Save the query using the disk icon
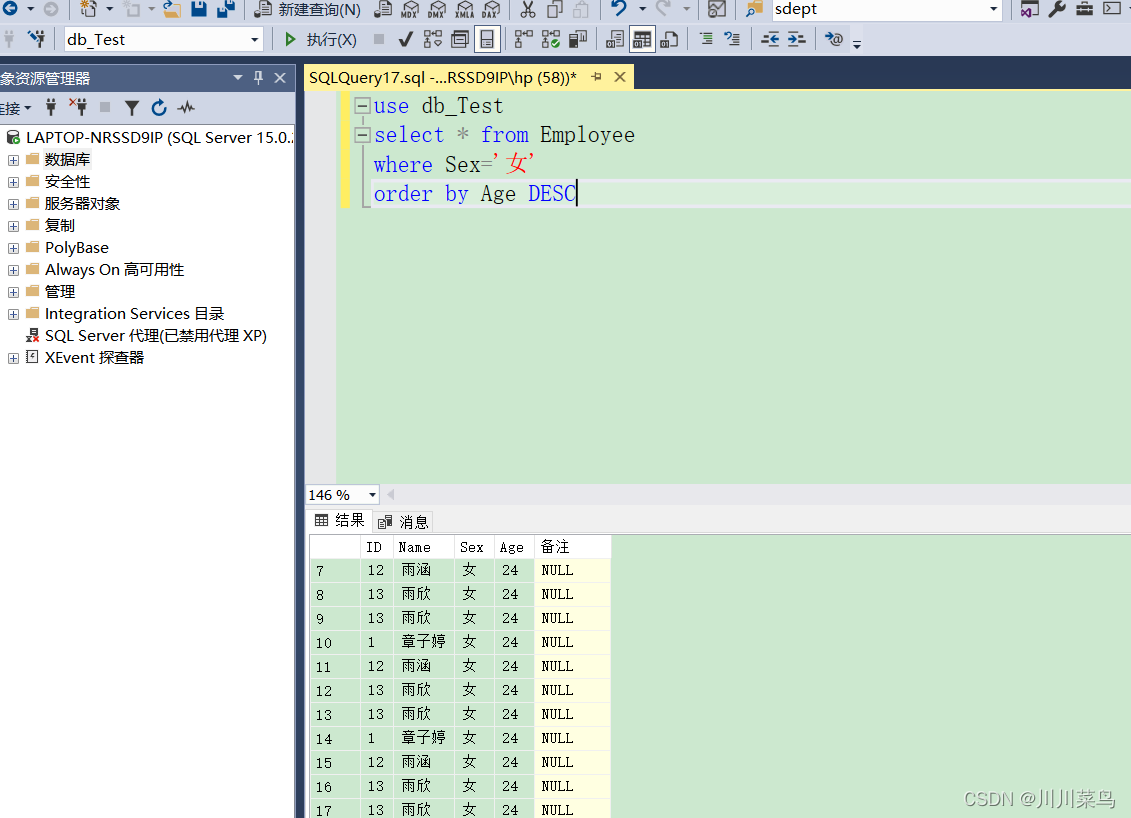The width and height of the screenshot is (1131, 818). point(199,9)
